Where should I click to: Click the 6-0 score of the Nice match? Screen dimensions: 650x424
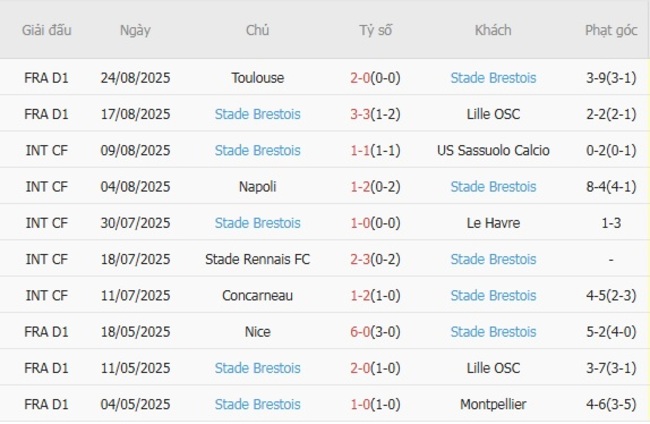363,332
